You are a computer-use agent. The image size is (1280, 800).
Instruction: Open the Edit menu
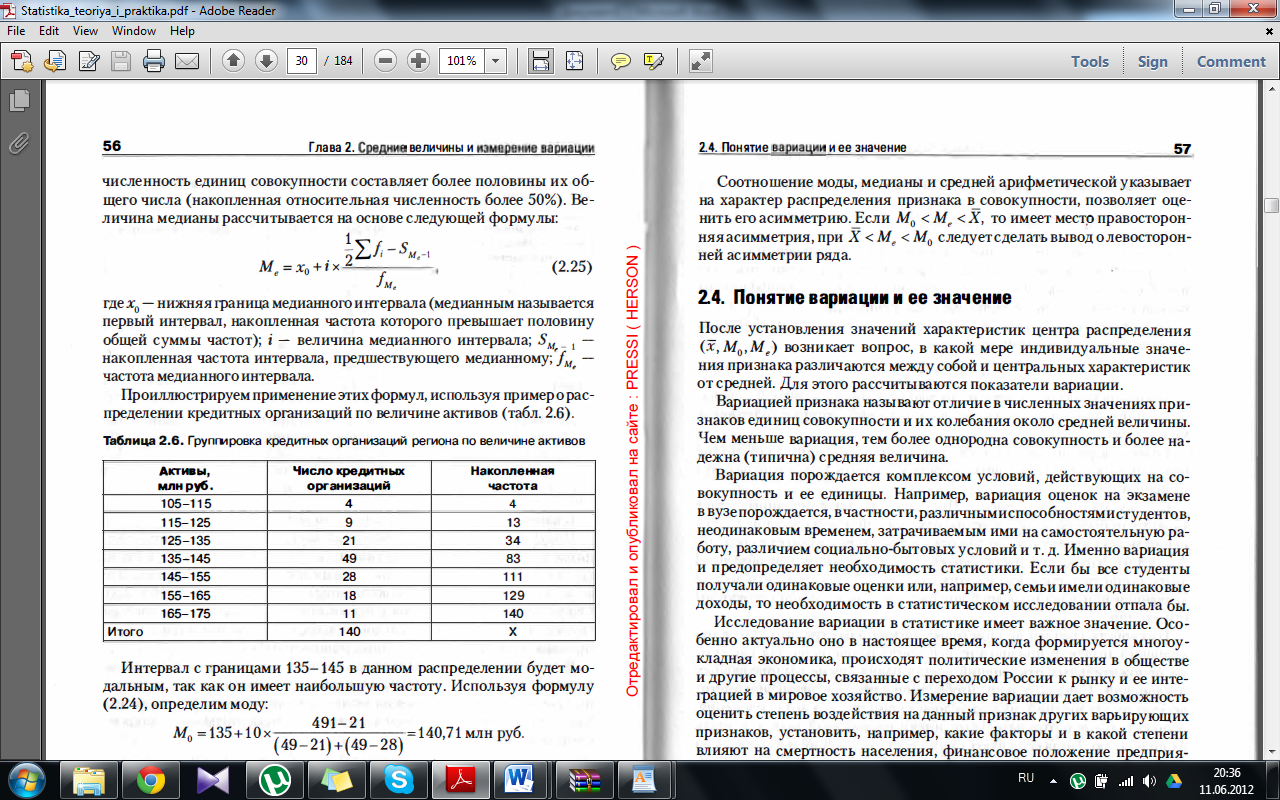[49, 31]
